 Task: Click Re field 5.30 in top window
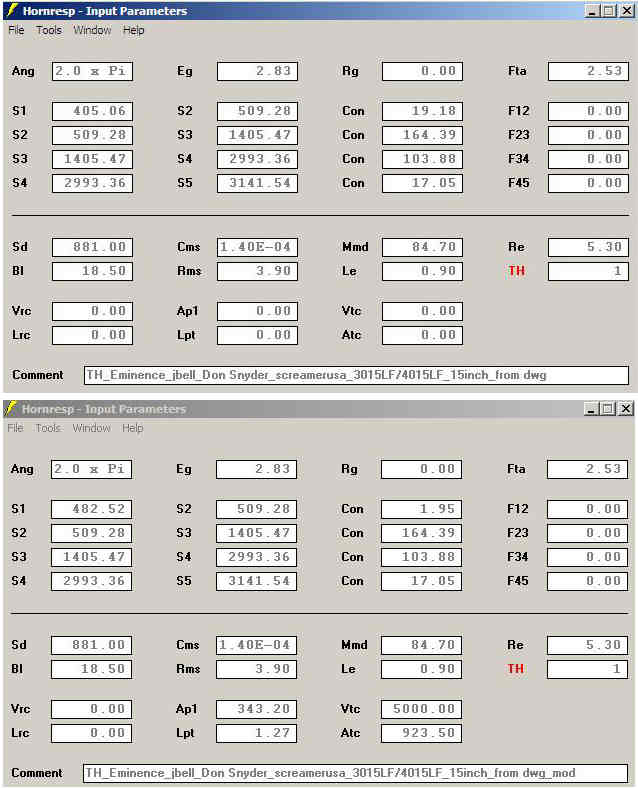(588, 247)
